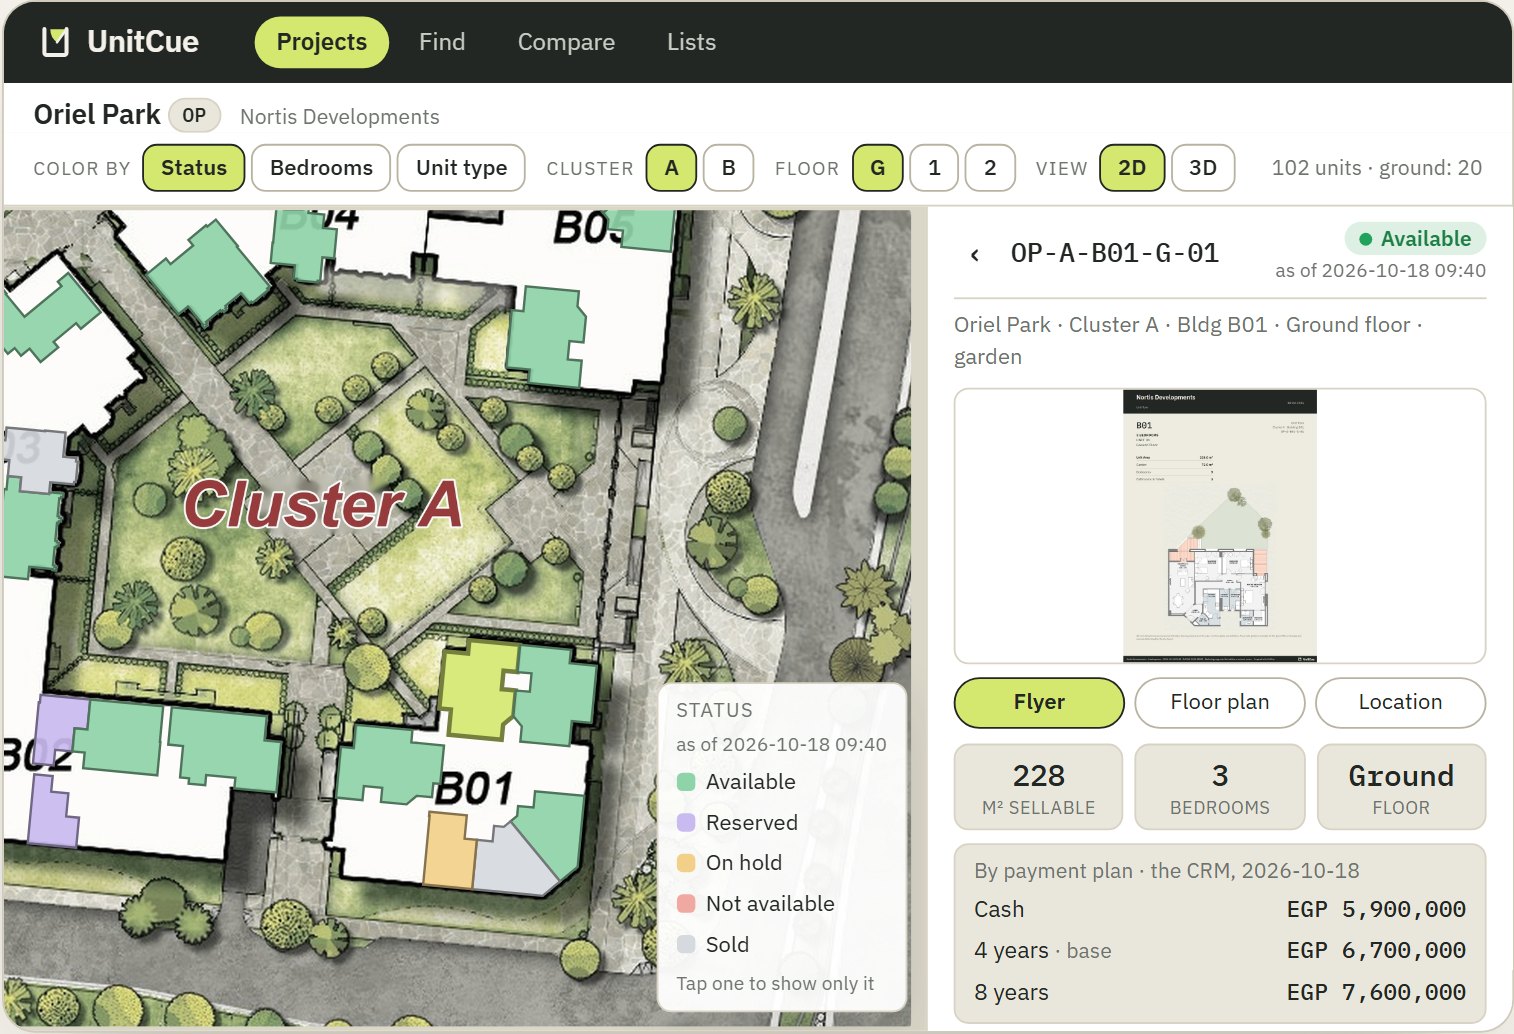
Task: Open the Lists tab
Action: 692,42
